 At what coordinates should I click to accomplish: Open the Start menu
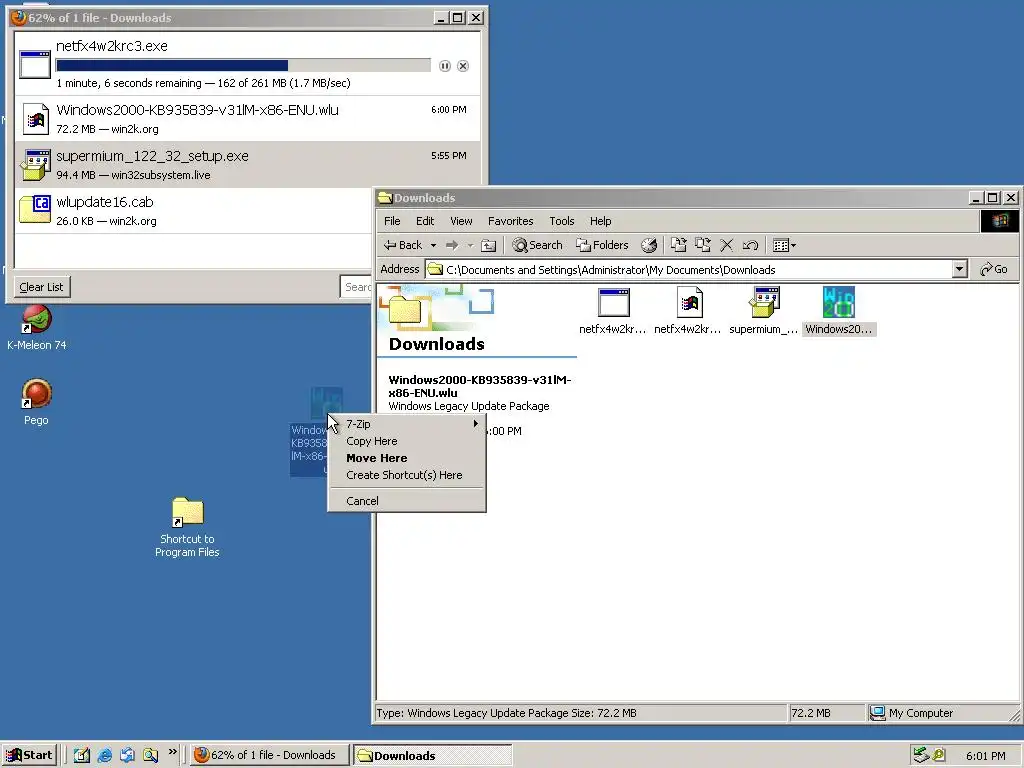pyautogui.click(x=29, y=755)
